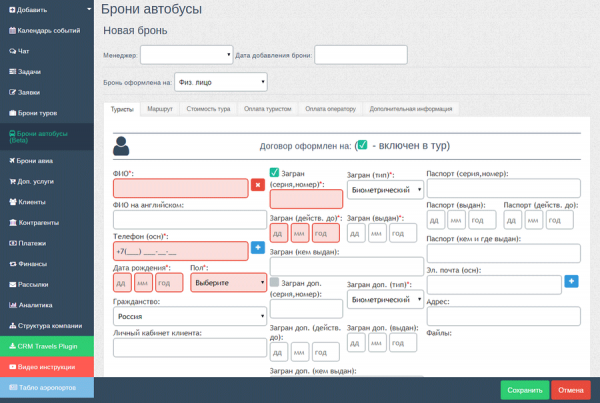Click Дата рождения year field

(x=169, y=283)
